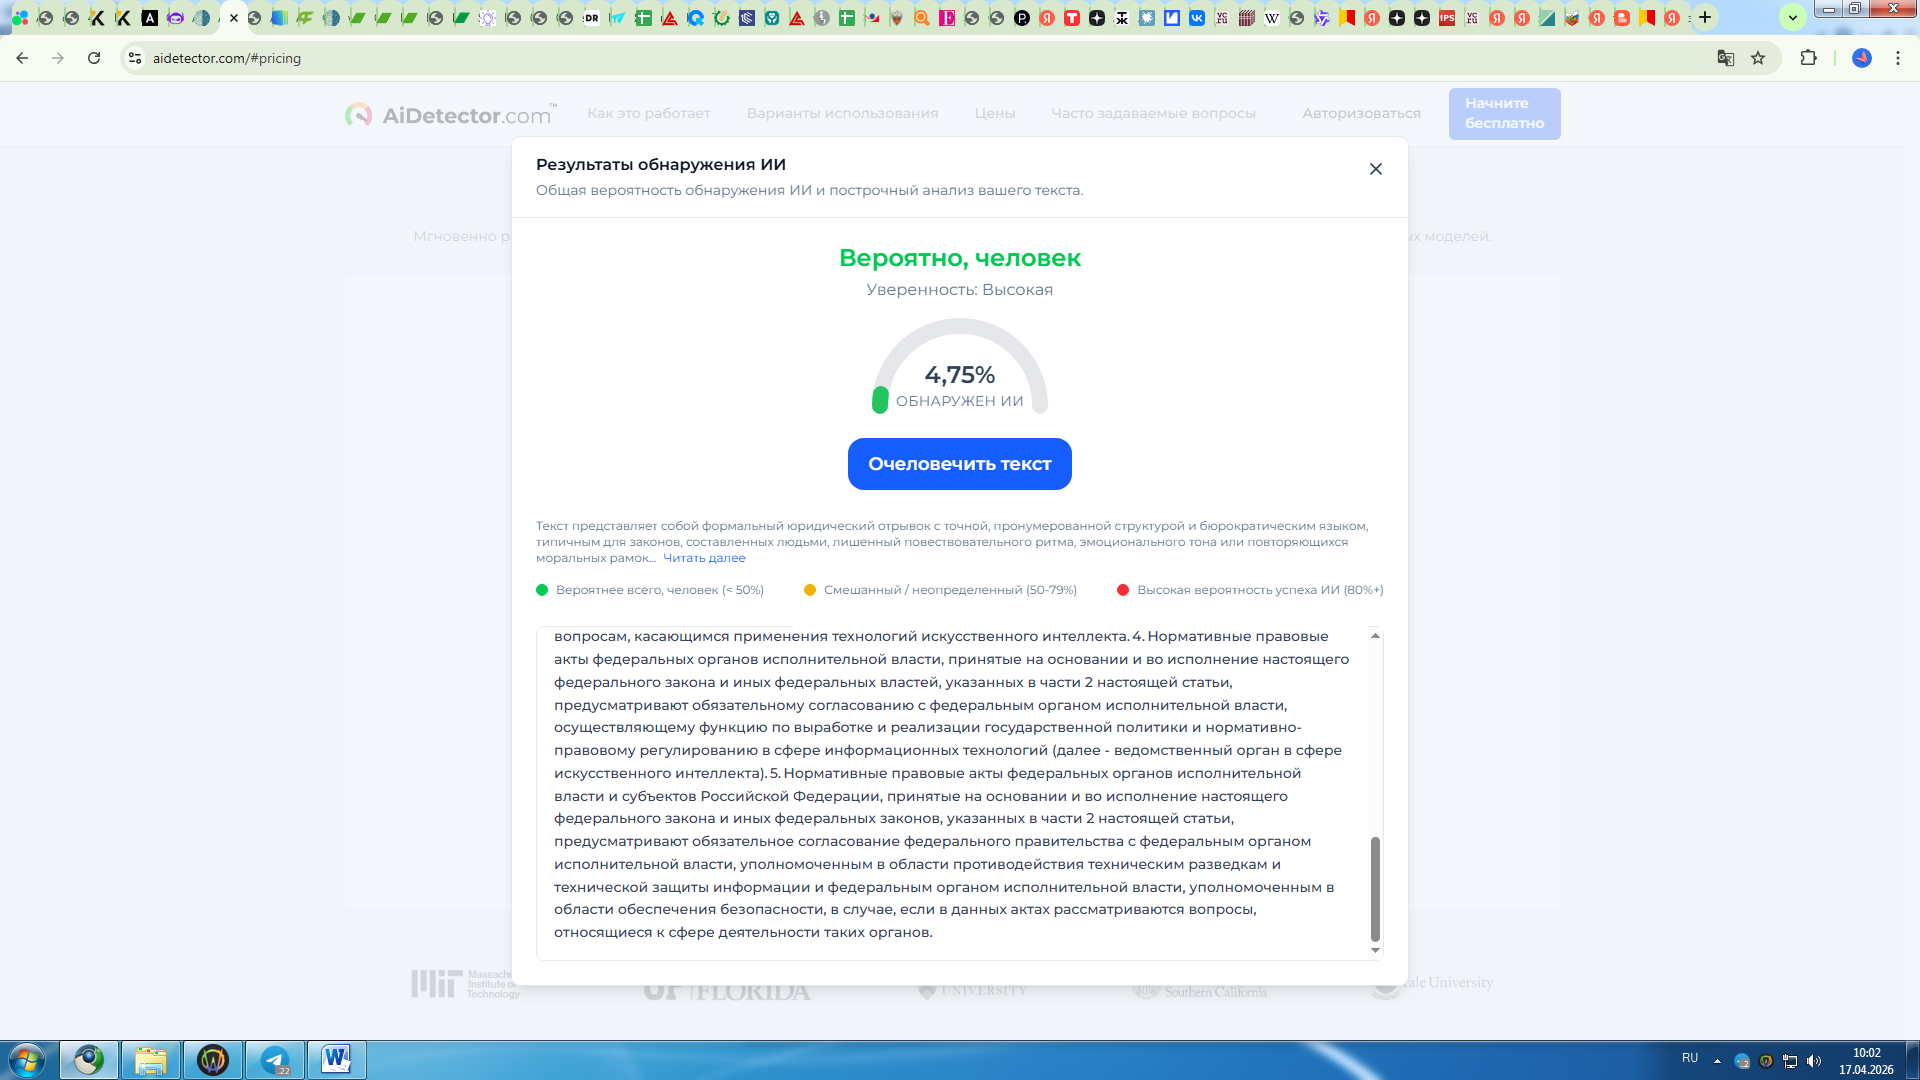Viewport: 1920px width, 1080px height.
Task: Switch to the VK tab
Action: point(1197,18)
